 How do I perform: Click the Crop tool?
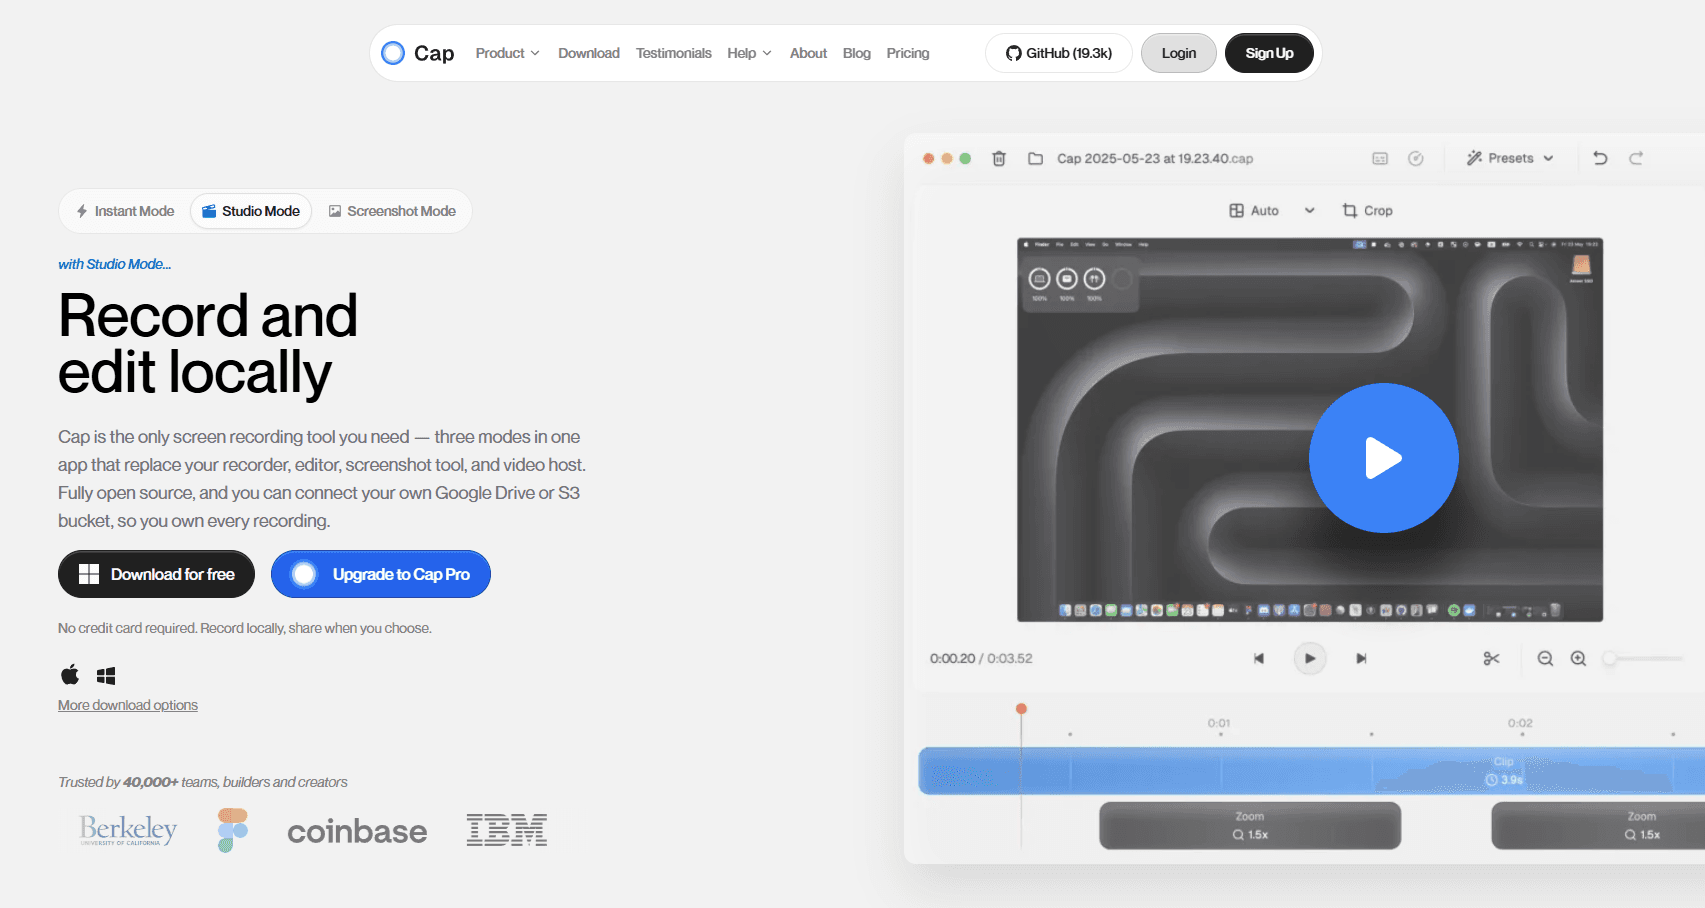(1367, 210)
